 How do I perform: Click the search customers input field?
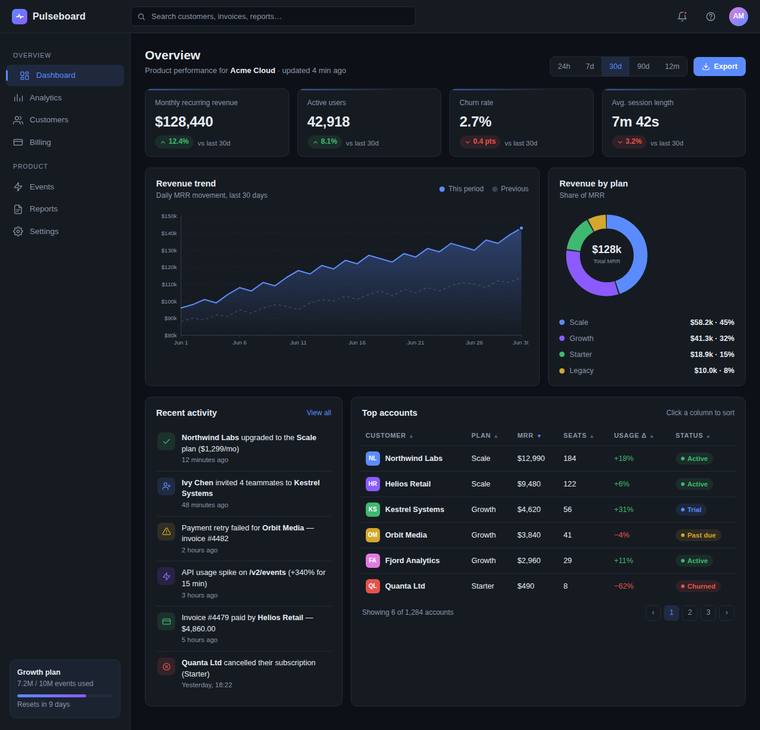click(273, 16)
